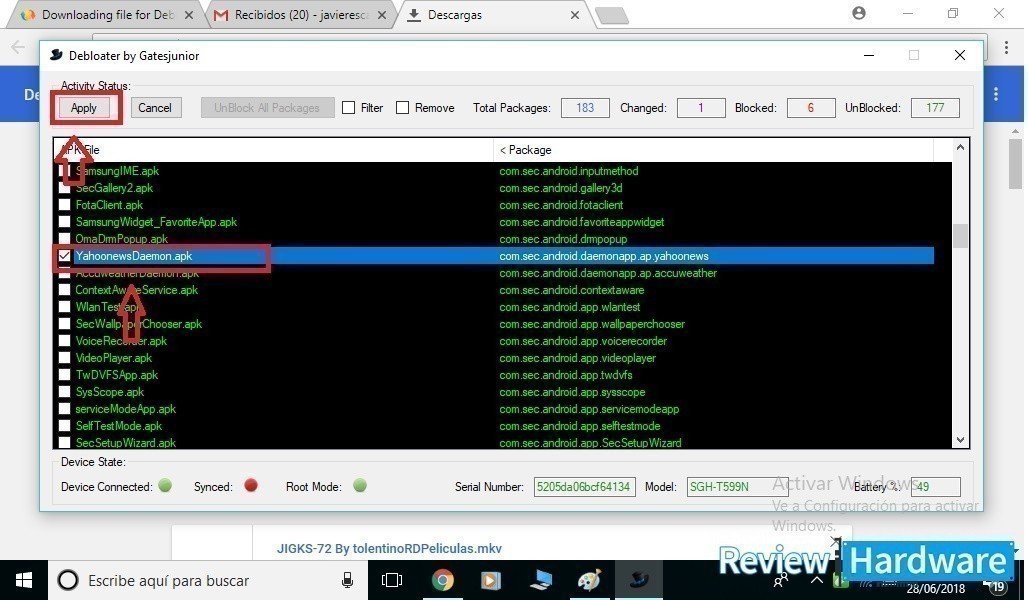Select package com.sec.android.gallery3d
This screenshot has width=1028, height=600.
561,188
